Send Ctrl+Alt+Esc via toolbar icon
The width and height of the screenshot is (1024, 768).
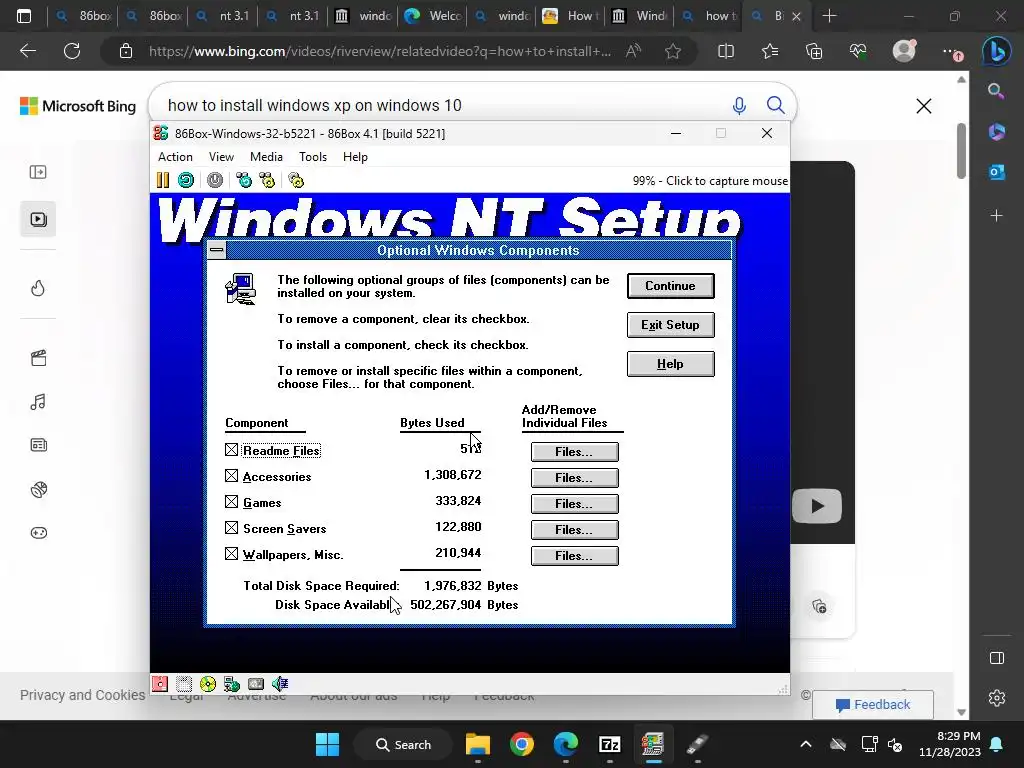[267, 180]
